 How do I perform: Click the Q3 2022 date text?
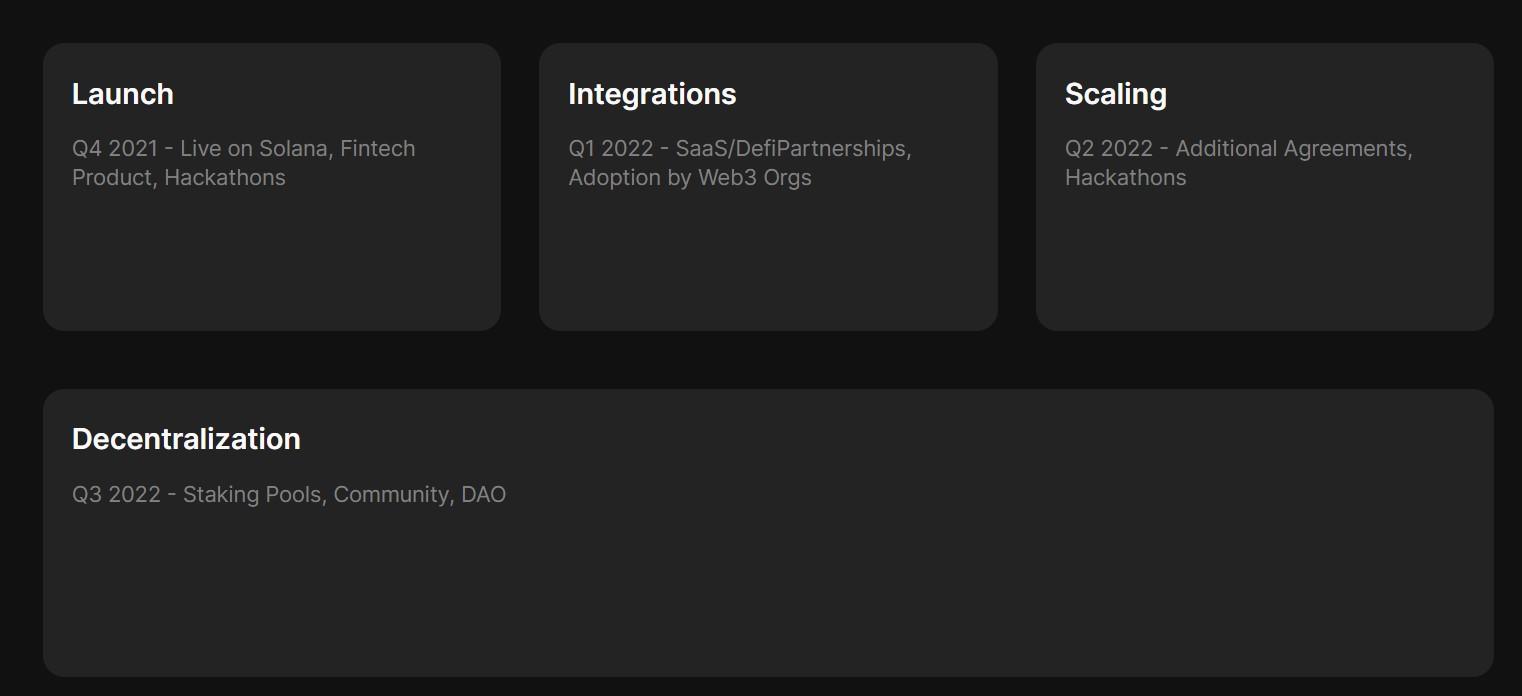click(116, 495)
